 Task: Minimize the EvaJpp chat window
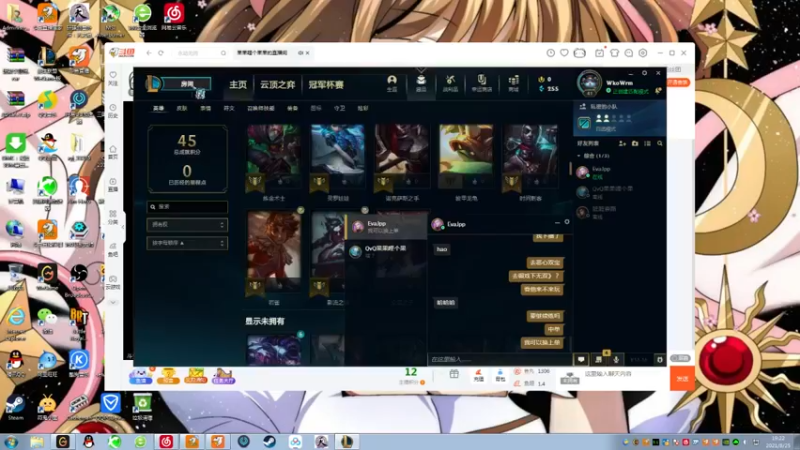[557, 222]
